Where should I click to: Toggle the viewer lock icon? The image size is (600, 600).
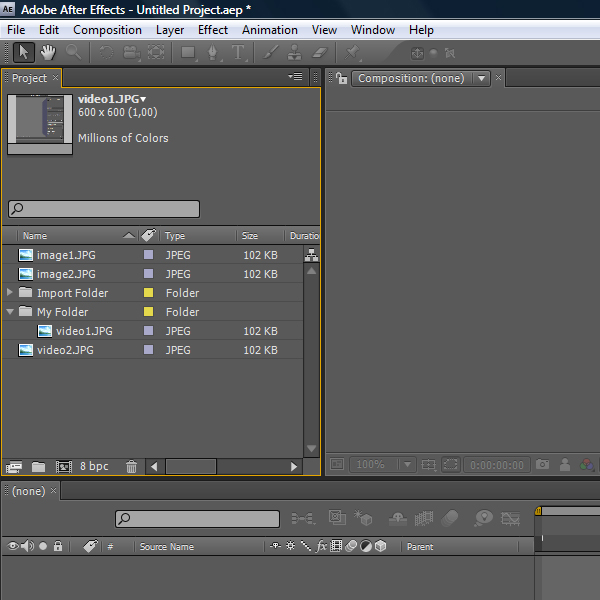341,78
